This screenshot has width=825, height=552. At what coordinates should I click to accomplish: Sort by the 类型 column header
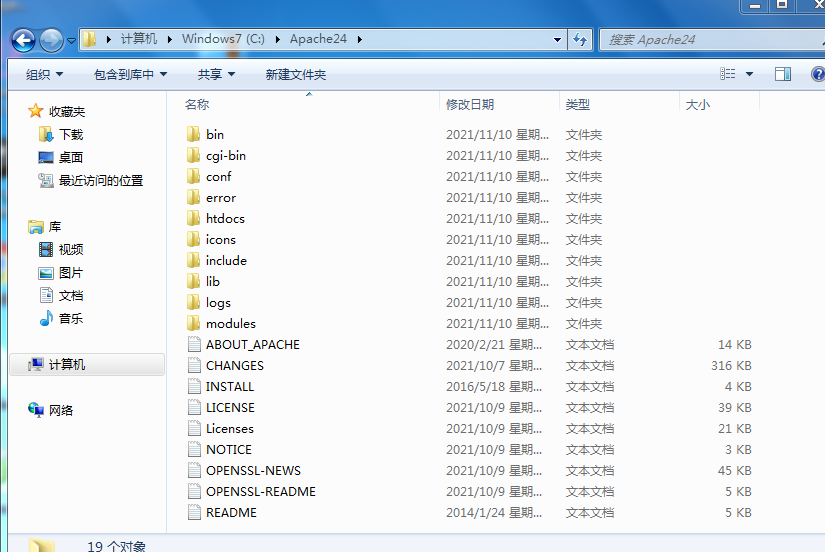pos(578,105)
